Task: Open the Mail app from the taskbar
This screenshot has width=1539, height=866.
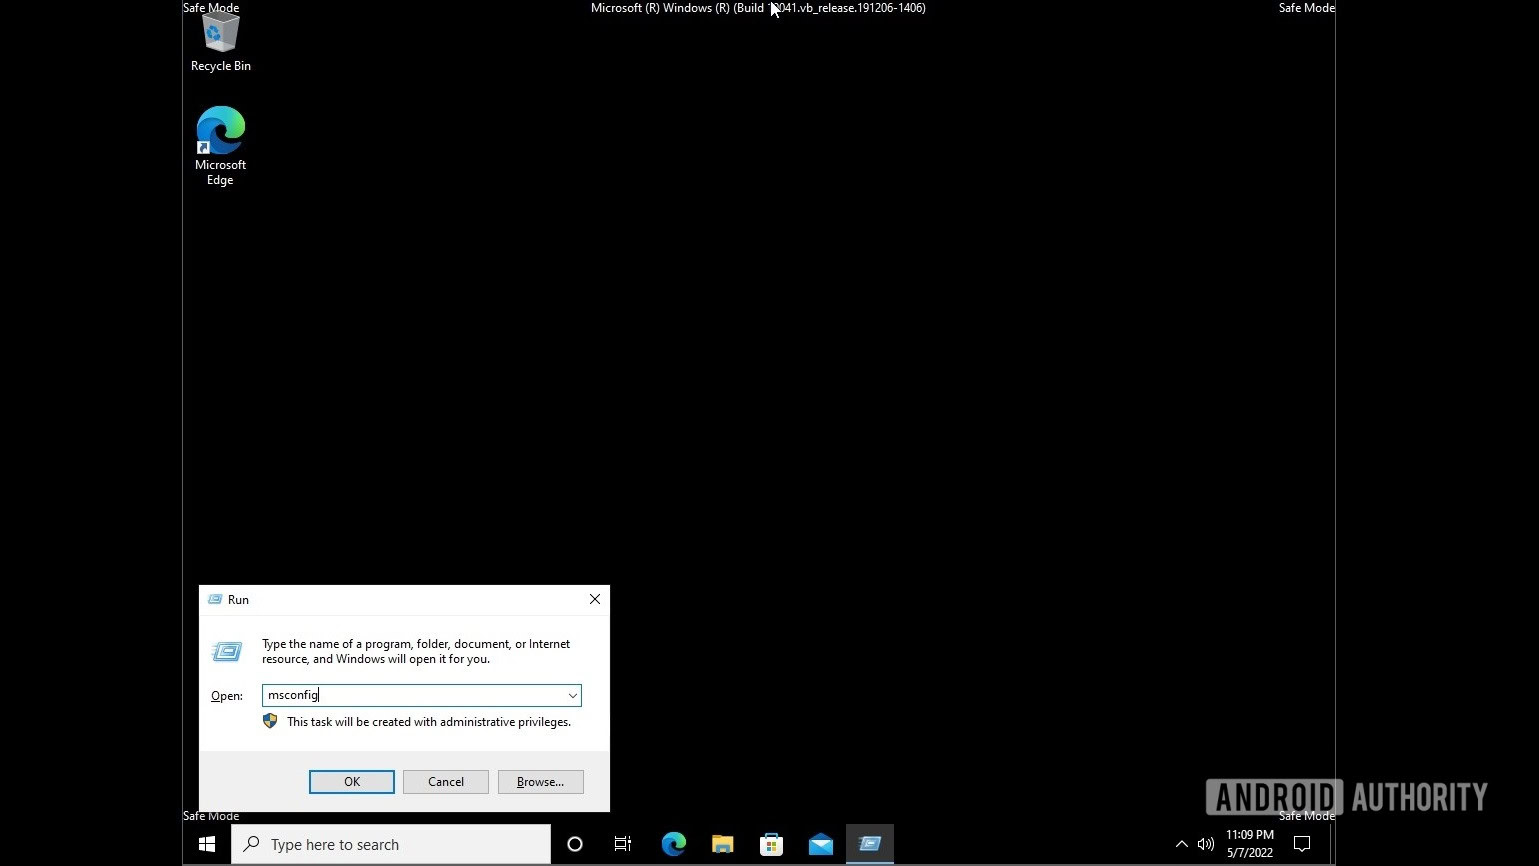Action: click(820, 845)
